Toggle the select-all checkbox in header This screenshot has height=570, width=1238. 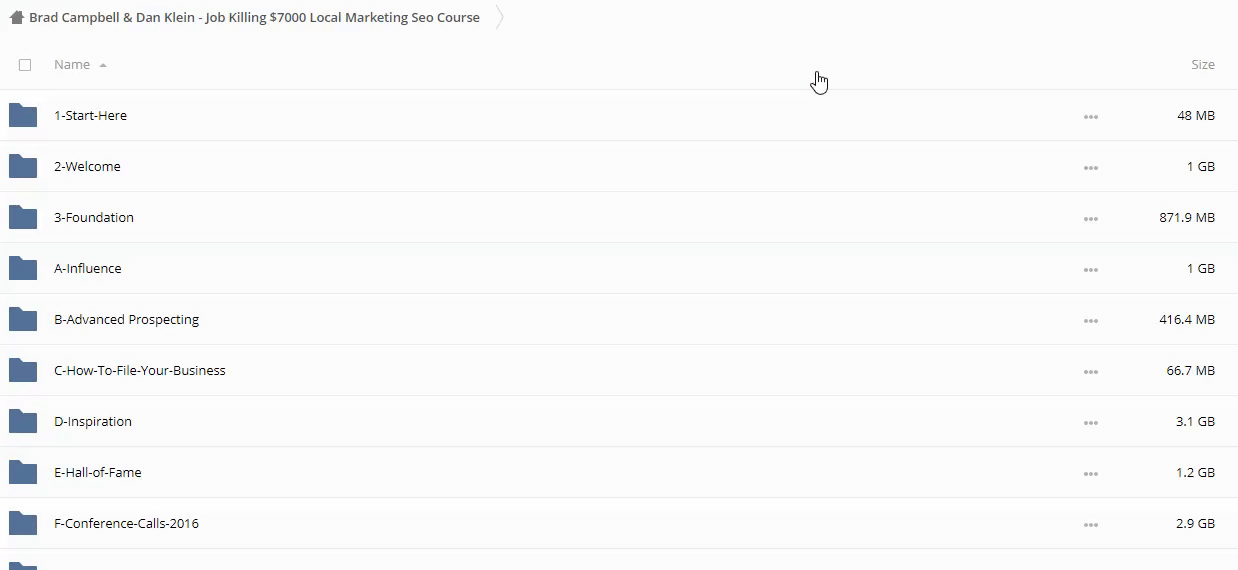pyautogui.click(x=25, y=65)
